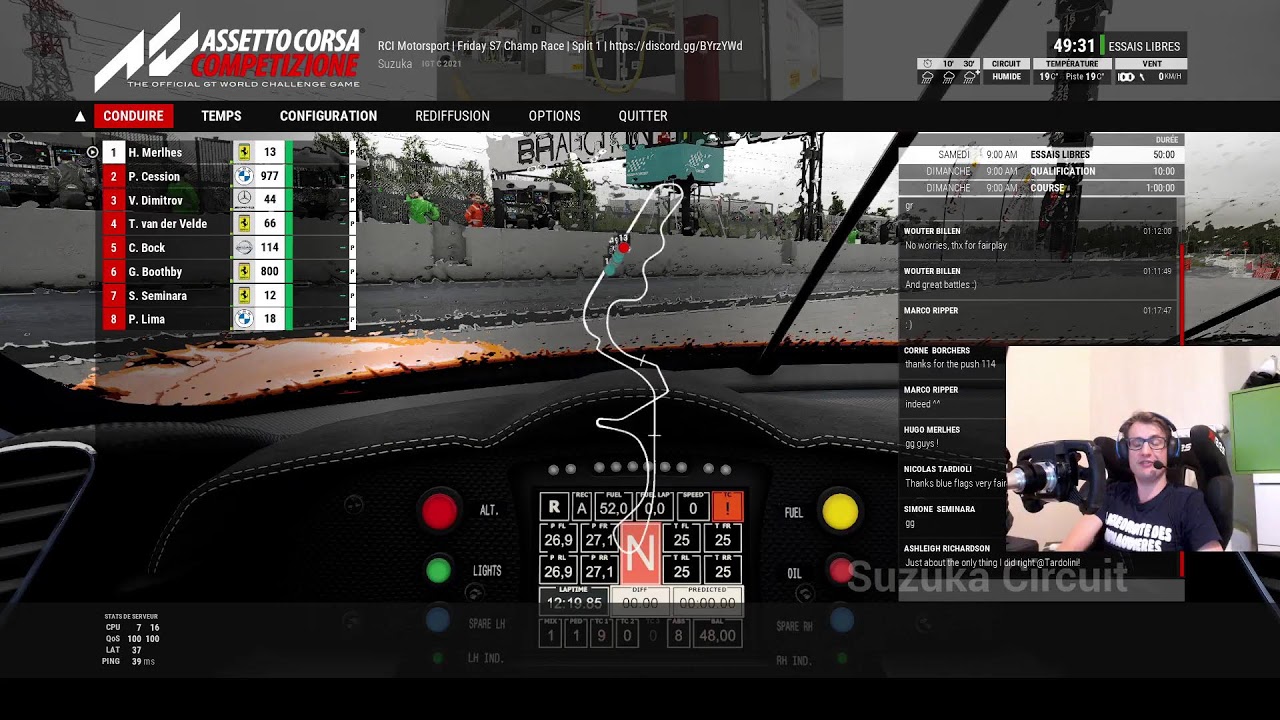Toggle the blue SPARE RH dashboard button
The image size is (1280, 720).
[841, 621]
